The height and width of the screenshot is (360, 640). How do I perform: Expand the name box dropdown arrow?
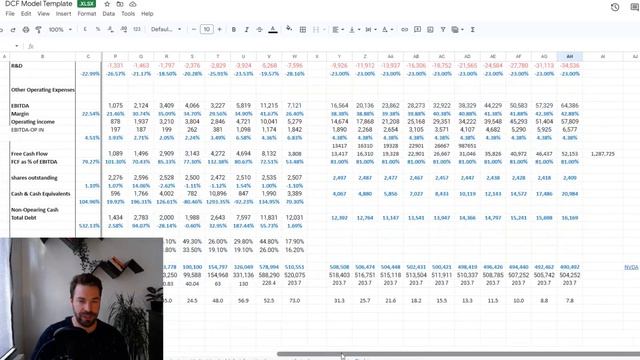[x=17, y=46]
